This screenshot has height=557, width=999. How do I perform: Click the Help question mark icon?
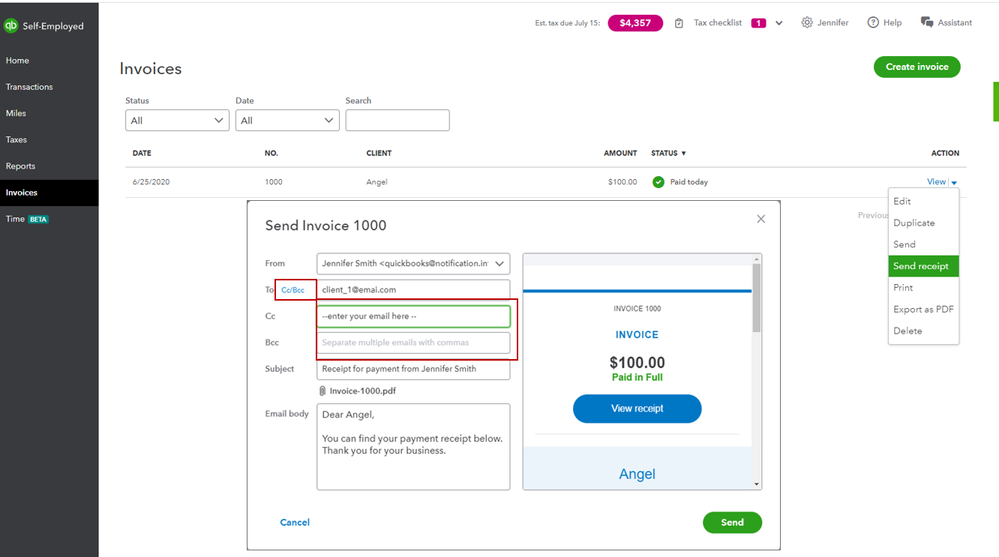coord(873,22)
